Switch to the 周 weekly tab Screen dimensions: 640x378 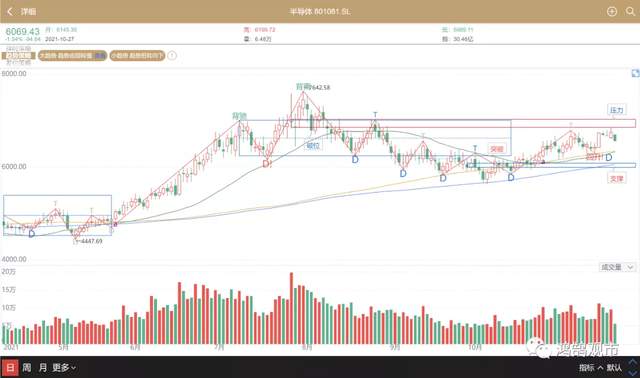(x=27, y=367)
